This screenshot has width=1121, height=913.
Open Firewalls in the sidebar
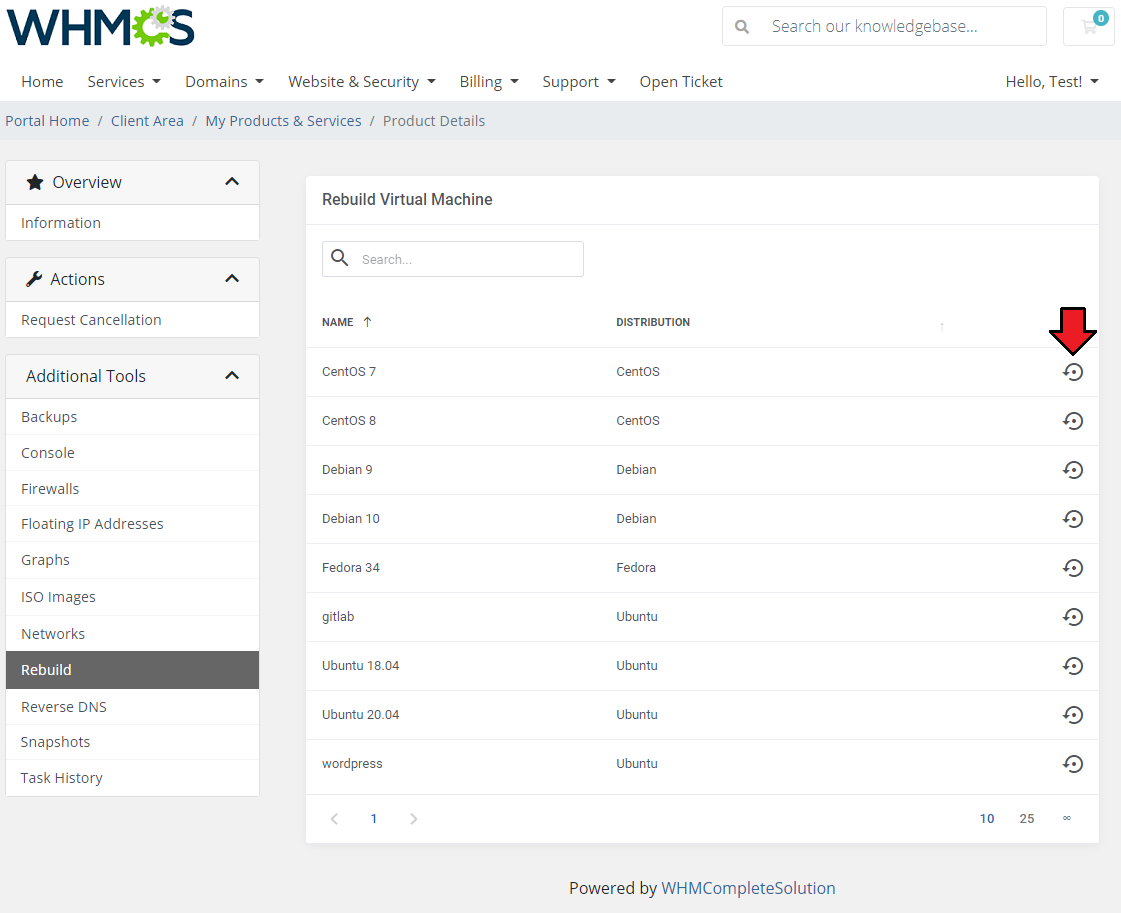(x=132, y=488)
